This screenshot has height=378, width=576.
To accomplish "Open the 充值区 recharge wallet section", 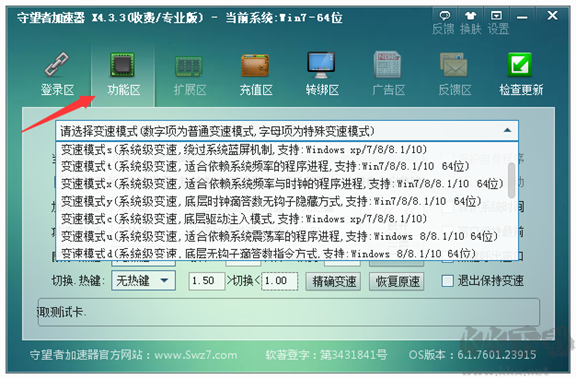I will 256,75.
